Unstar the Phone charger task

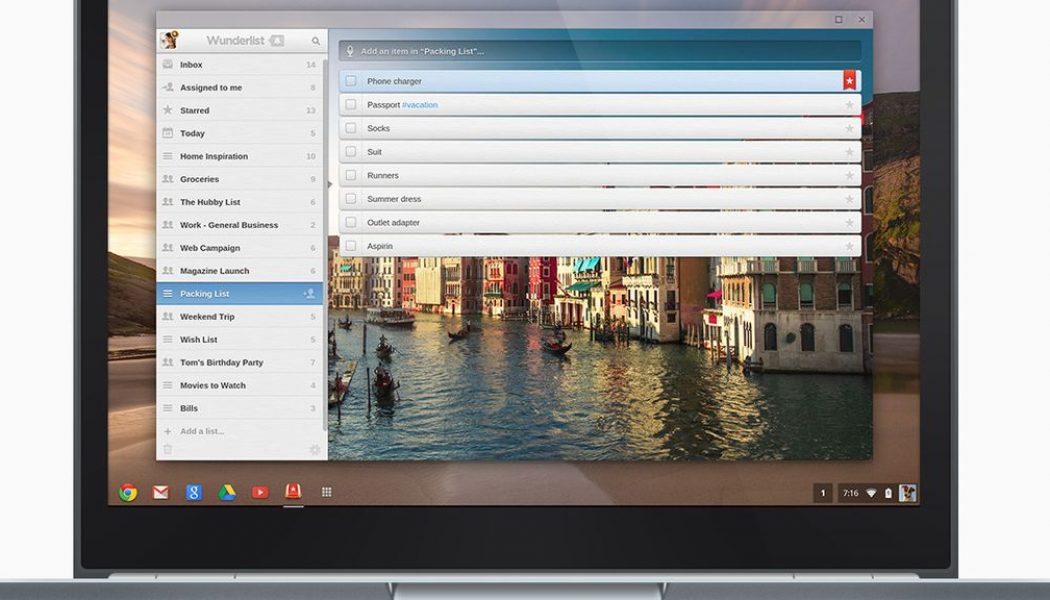[848, 81]
